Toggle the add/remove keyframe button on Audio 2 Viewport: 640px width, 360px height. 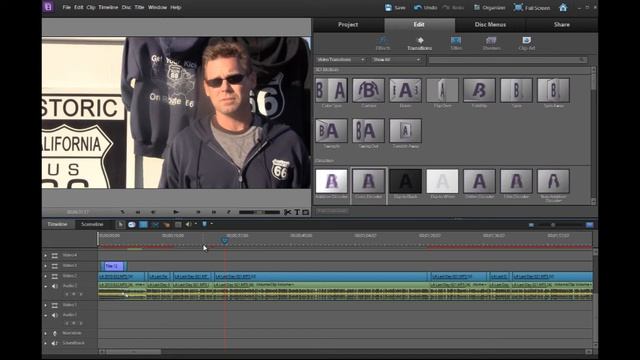(74, 294)
